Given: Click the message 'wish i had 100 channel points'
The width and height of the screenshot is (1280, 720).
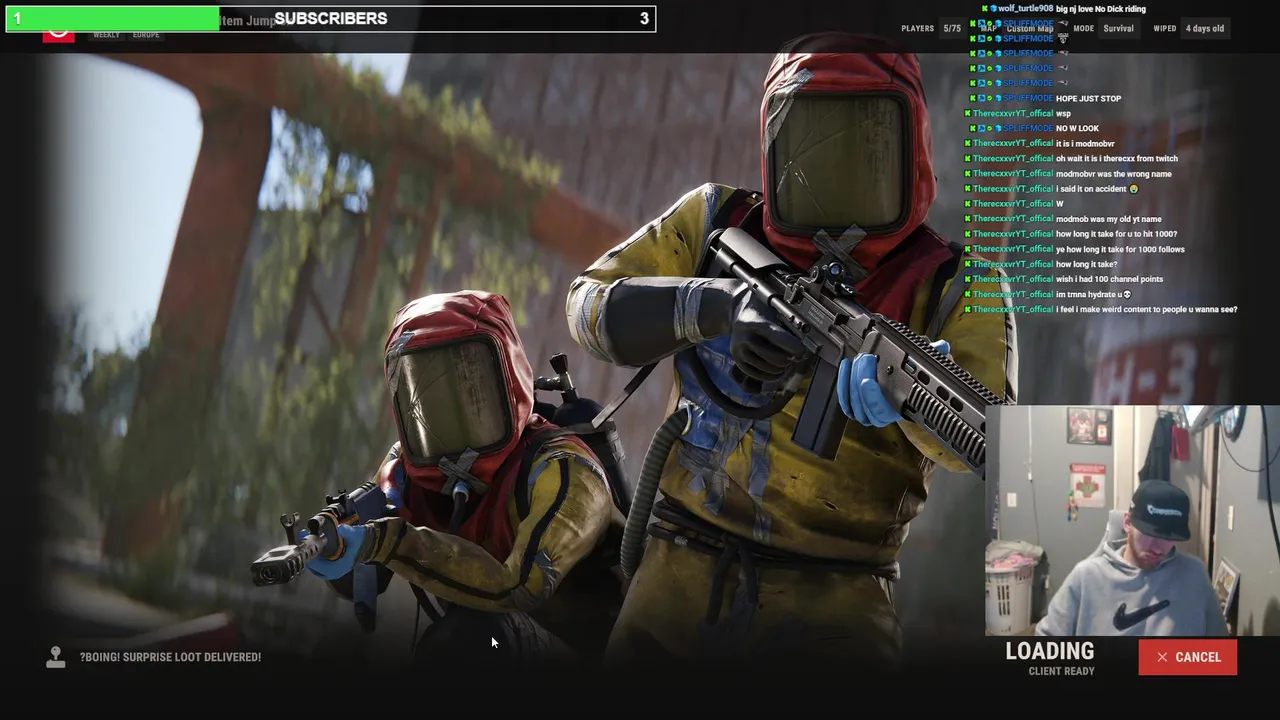Looking at the screenshot, I should point(1109,279).
